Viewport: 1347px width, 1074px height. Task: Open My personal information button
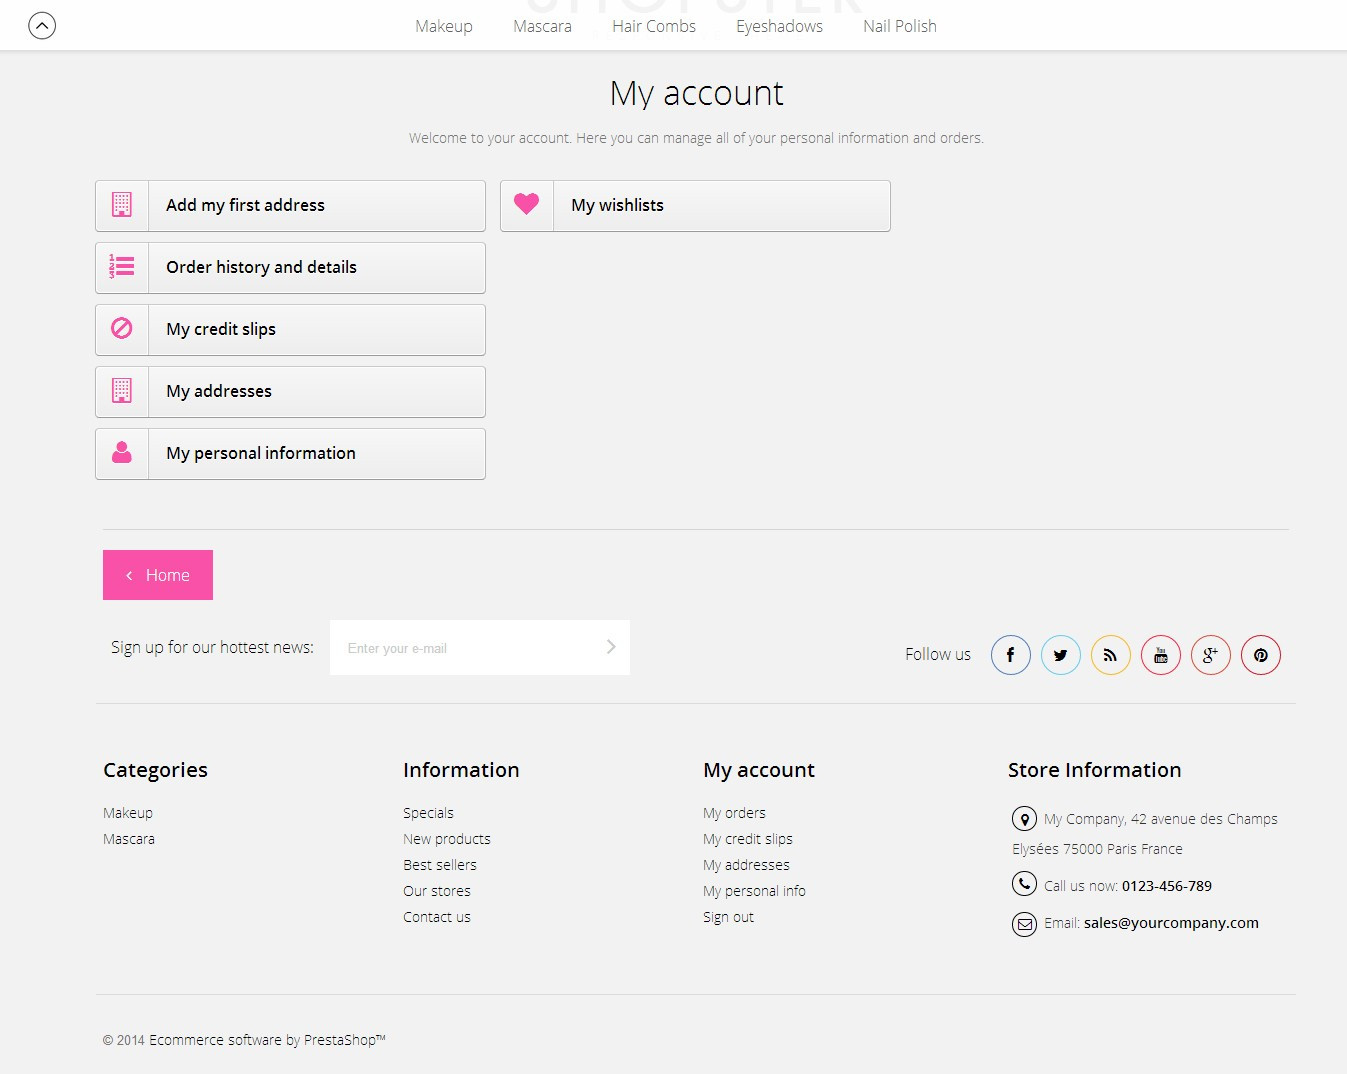point(290,453)
